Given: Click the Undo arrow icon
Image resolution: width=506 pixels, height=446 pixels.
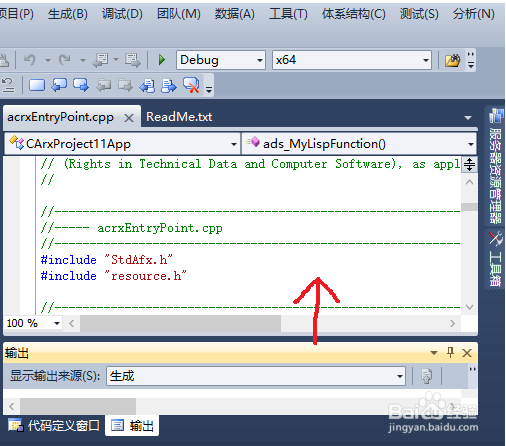Looking at the screenshot, I should (x=30, y=60).
